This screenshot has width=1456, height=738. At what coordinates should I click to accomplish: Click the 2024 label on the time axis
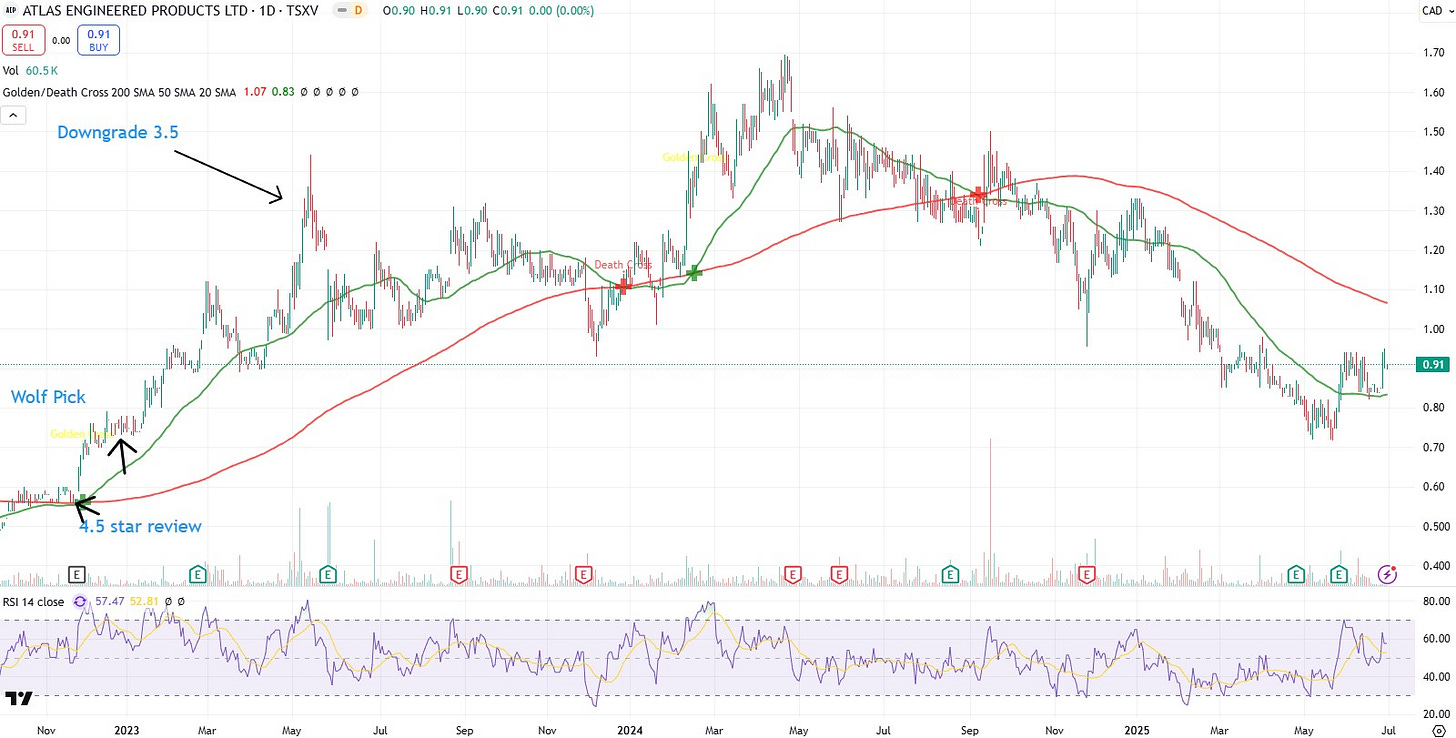630,731
